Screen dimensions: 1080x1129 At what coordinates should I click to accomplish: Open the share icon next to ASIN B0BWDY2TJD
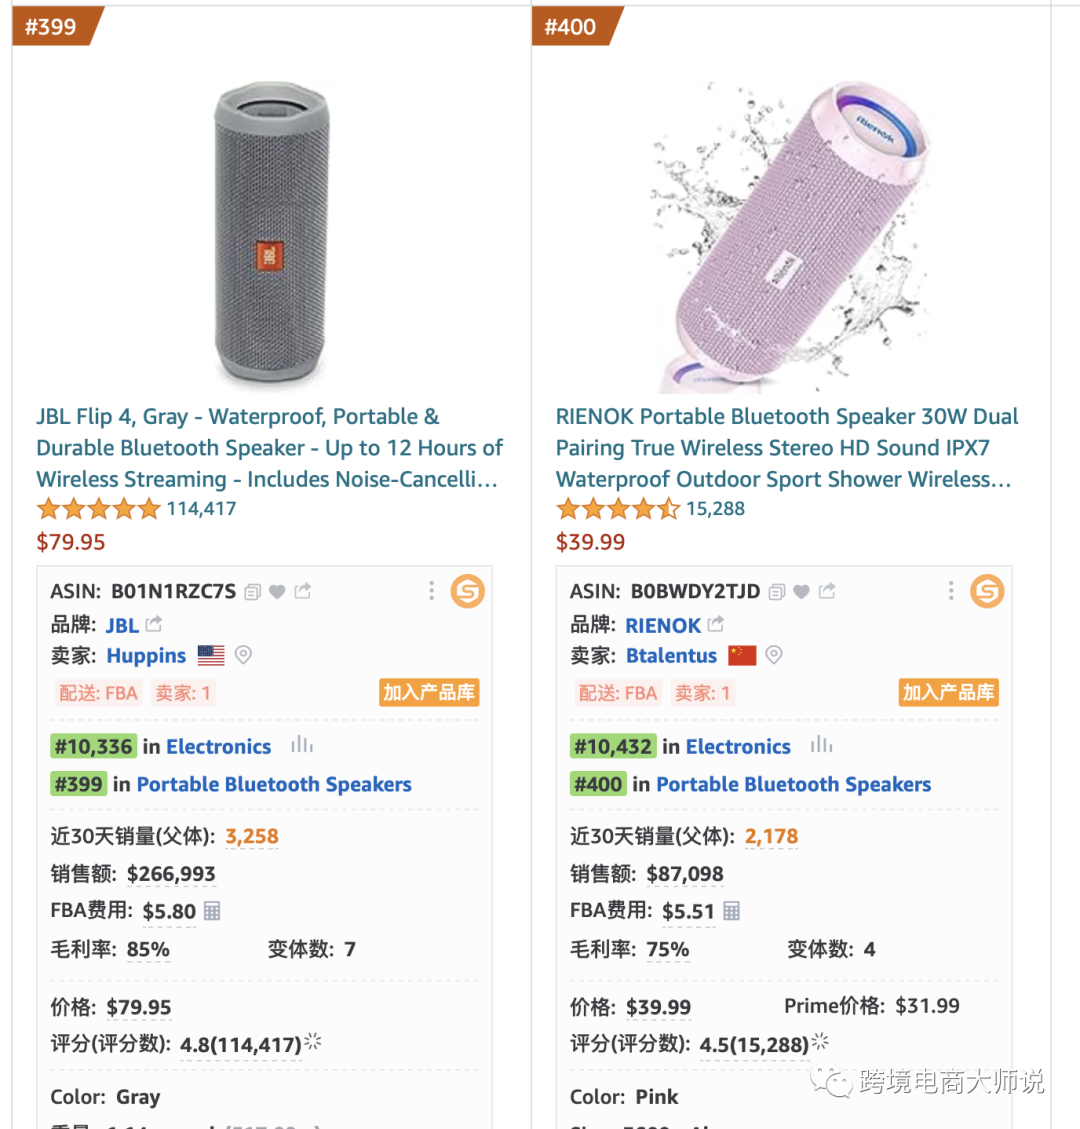827,592
